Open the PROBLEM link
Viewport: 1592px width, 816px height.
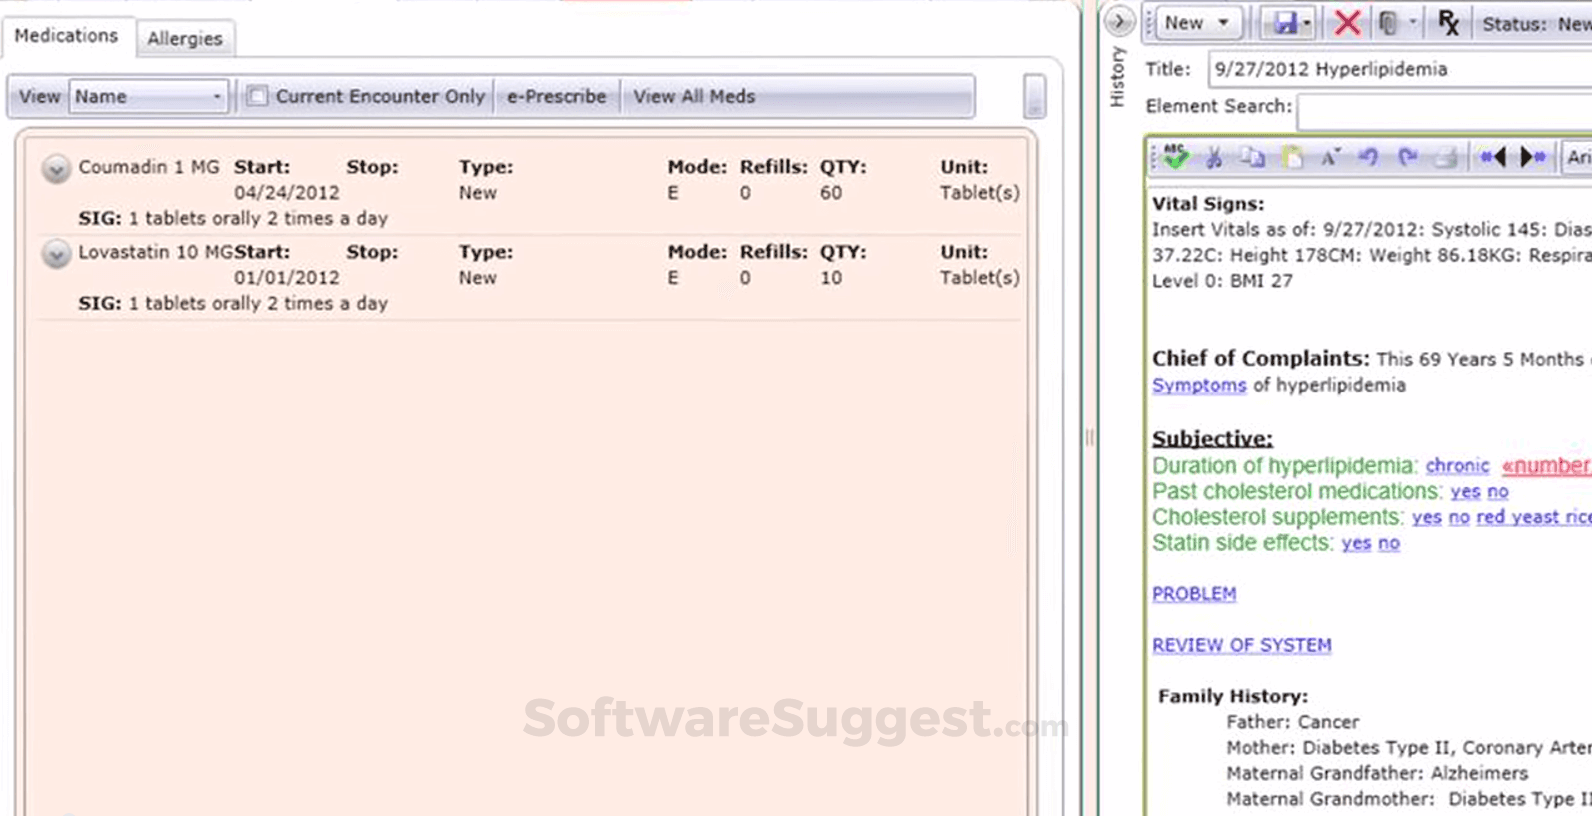point(1194,594)
